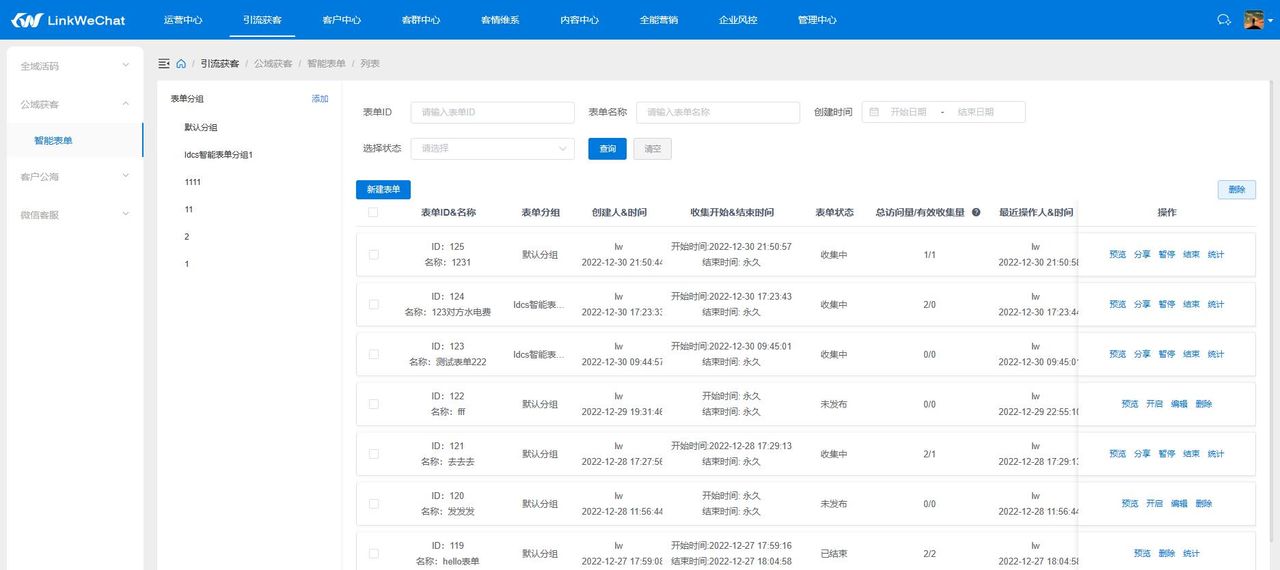This screenshot has height=570, width=1280.
Task: Open 企业风控 in top navigation
Action: coord(738,20)
